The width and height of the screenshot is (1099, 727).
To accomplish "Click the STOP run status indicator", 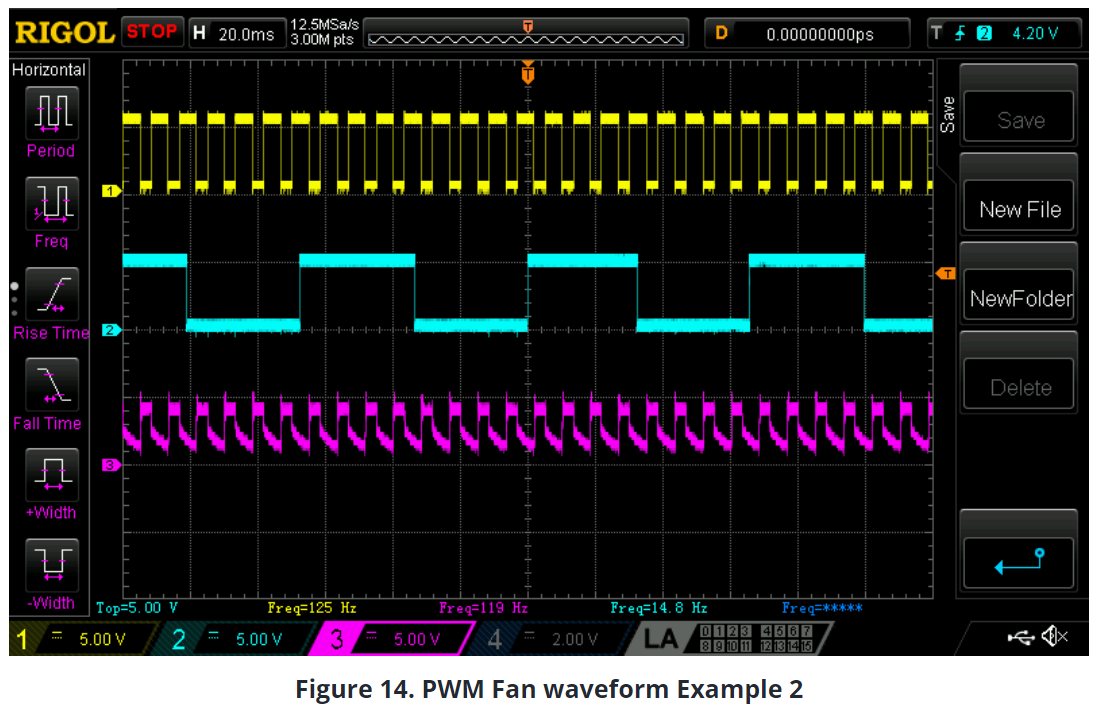I will (152, 32).
